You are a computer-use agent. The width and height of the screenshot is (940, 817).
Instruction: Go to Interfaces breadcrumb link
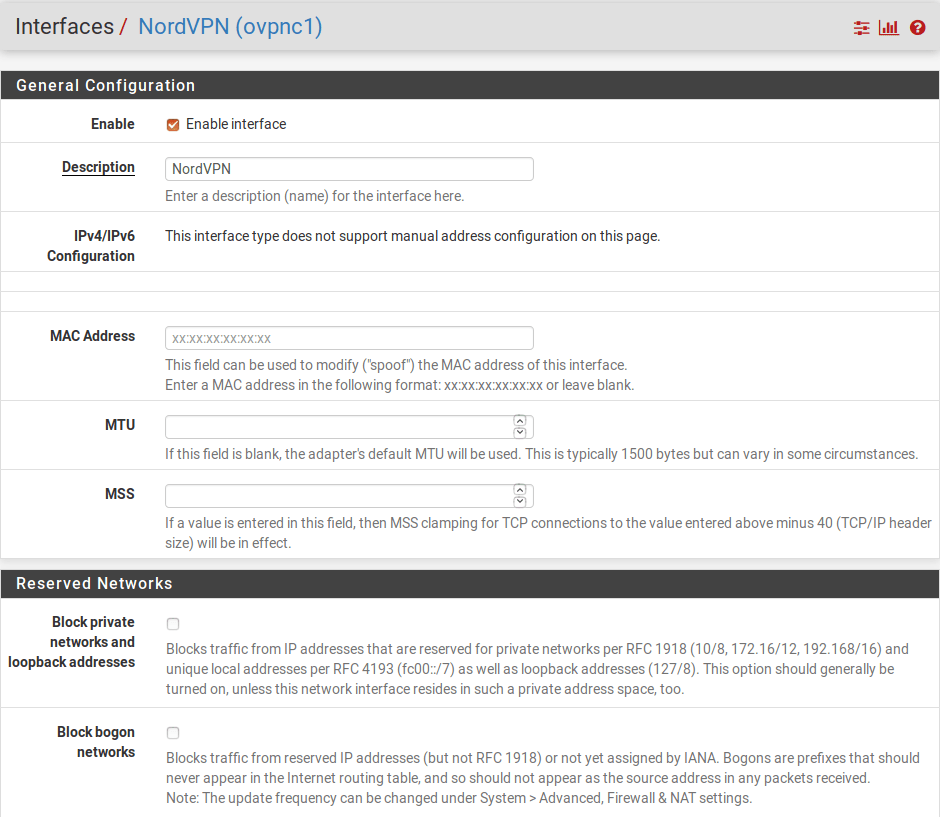point(64,27)
